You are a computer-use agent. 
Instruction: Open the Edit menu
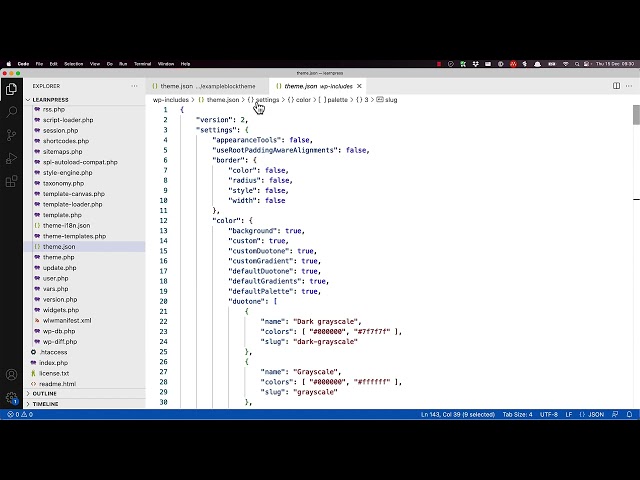click(53, 64)
